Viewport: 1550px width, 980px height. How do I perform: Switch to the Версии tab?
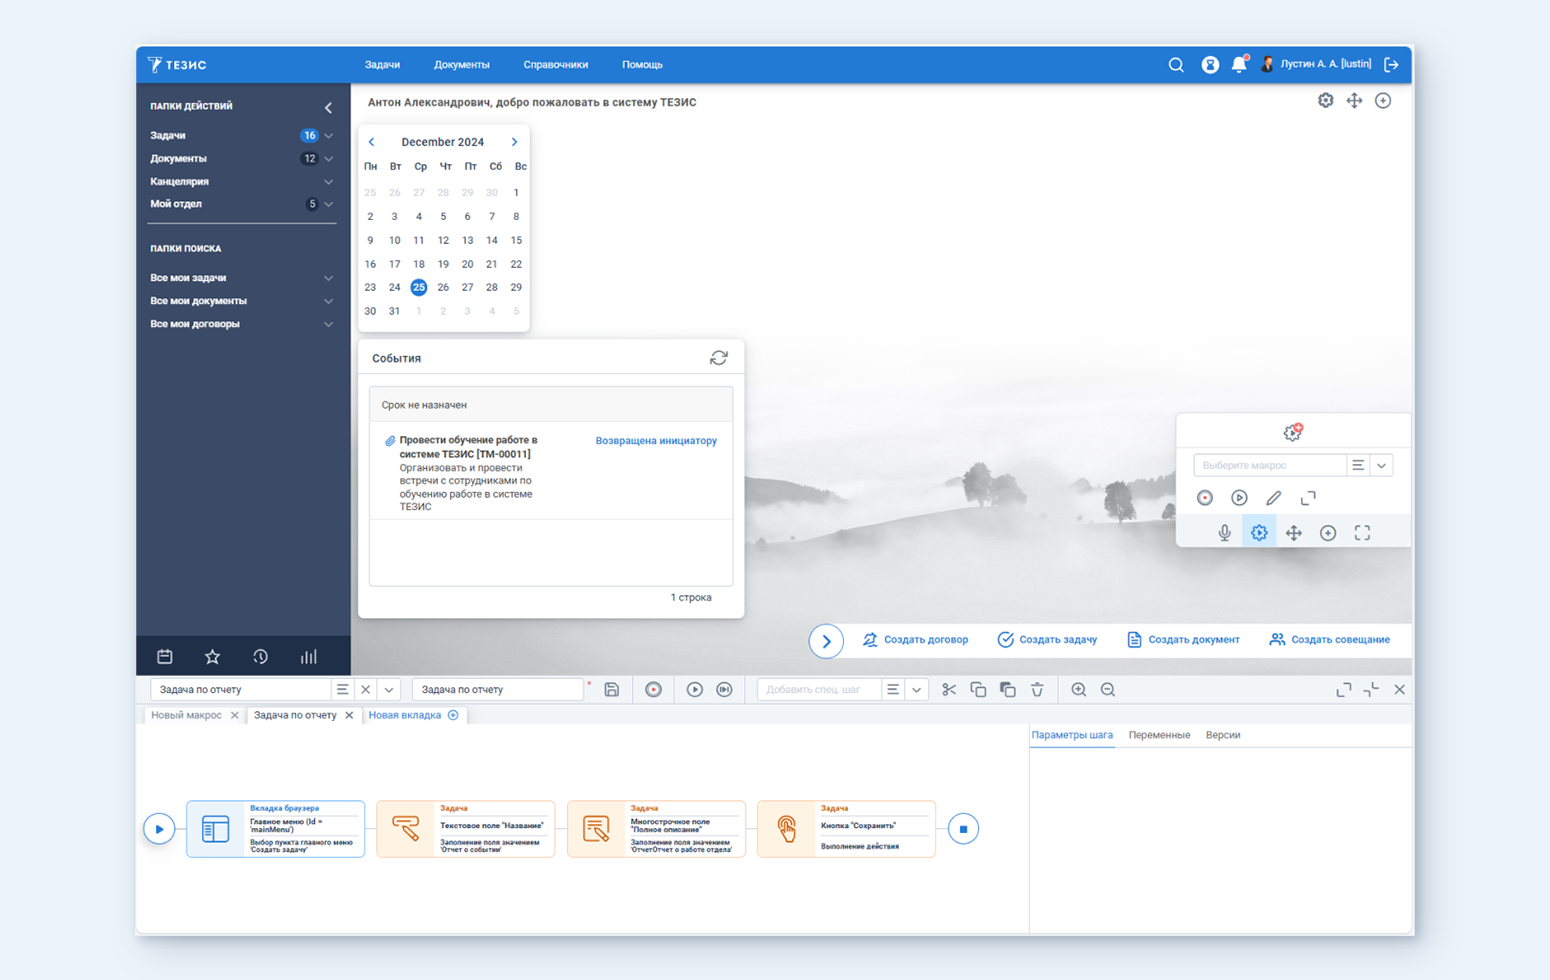click(1223, 735)
